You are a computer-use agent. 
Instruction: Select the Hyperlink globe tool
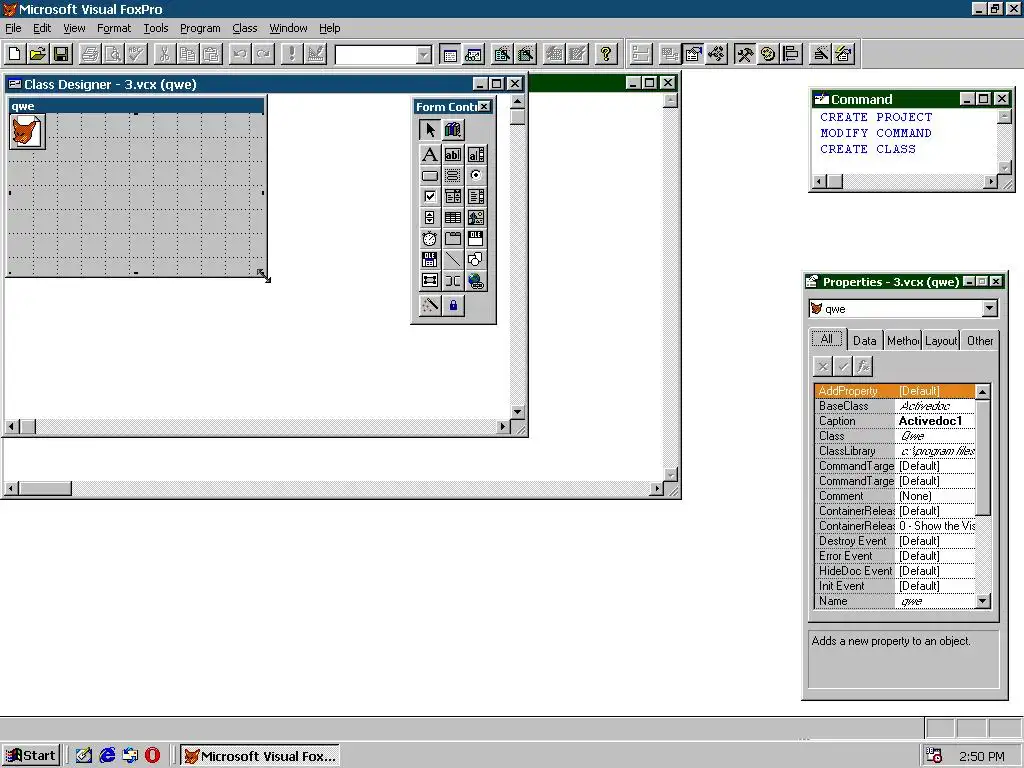(x=476, y=281)
